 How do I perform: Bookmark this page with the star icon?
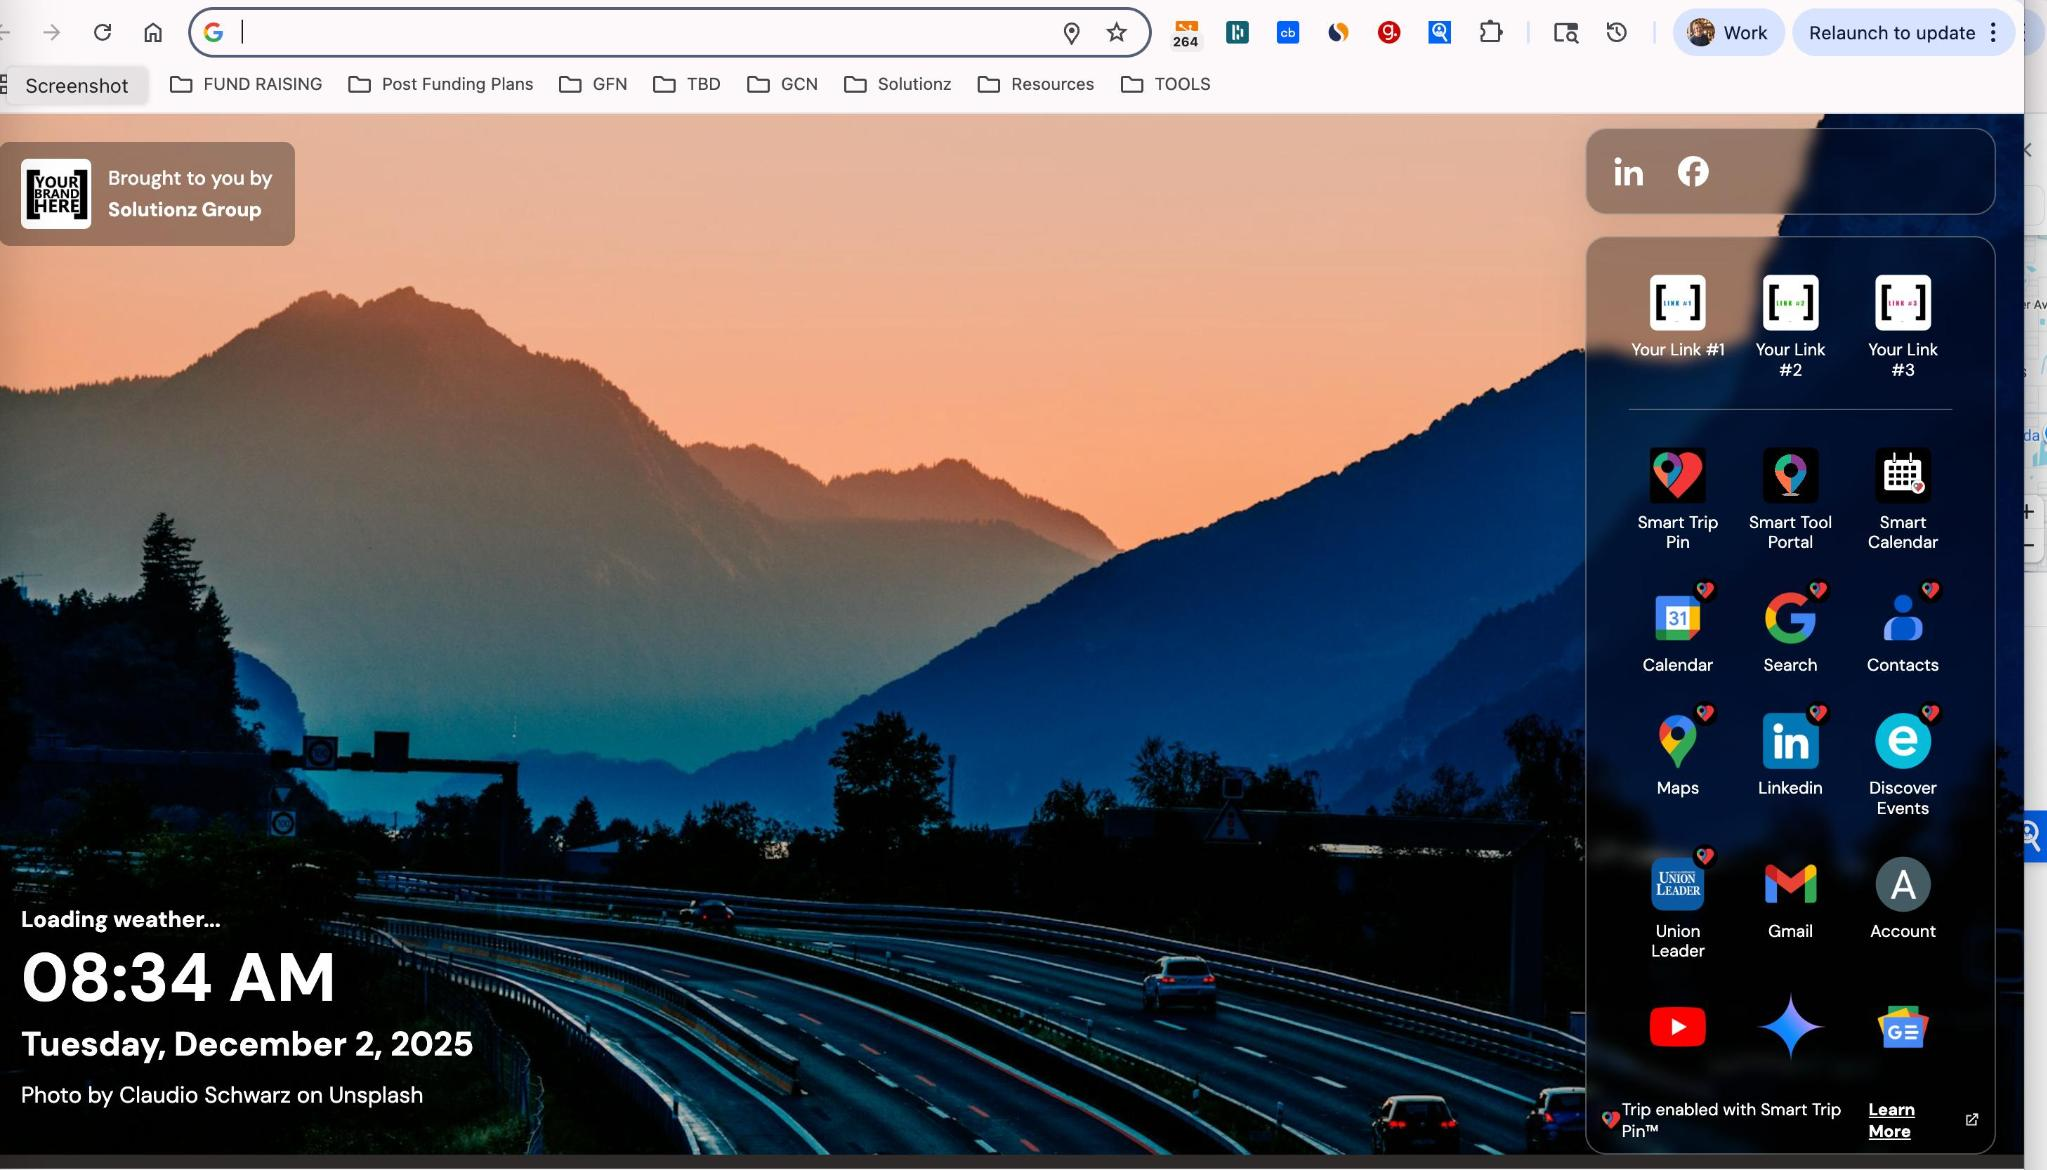pyautogui.click(x=1116, y=33)
